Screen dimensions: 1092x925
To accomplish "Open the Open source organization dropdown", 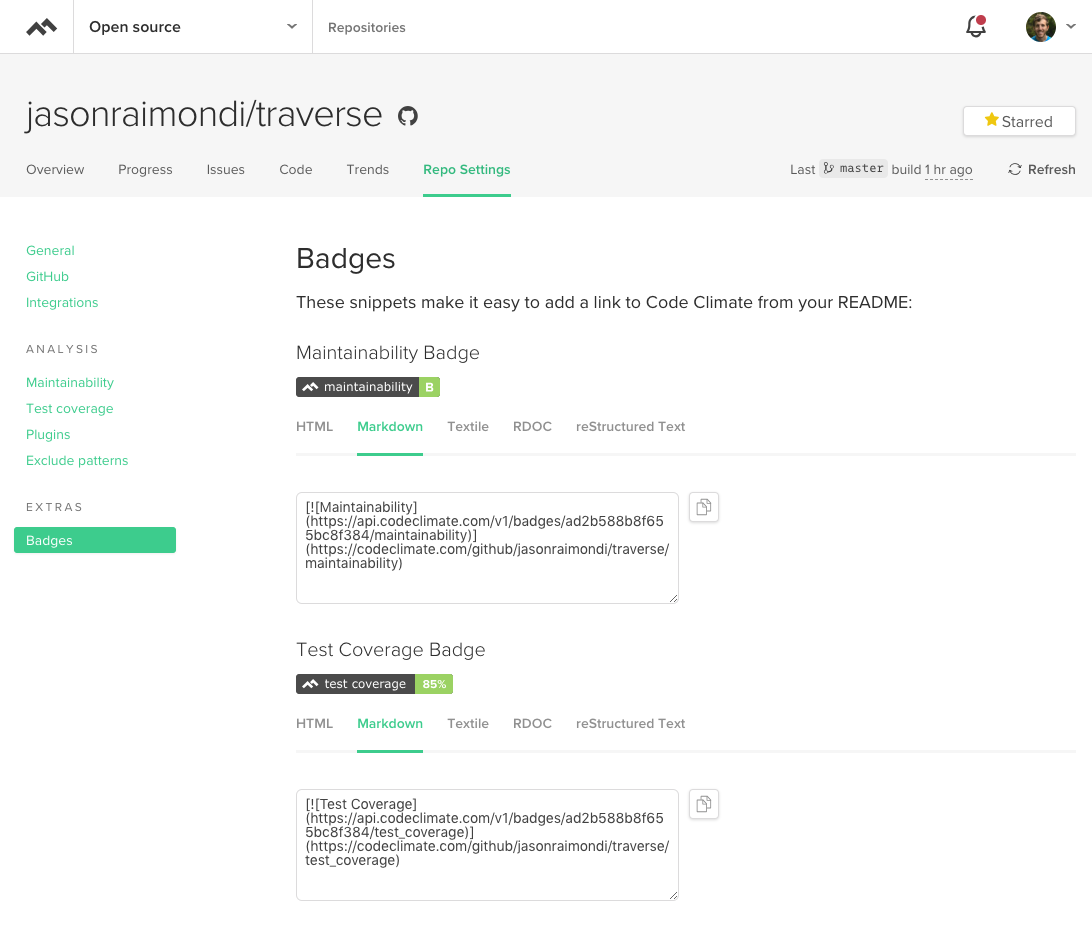I will point(192,27).
